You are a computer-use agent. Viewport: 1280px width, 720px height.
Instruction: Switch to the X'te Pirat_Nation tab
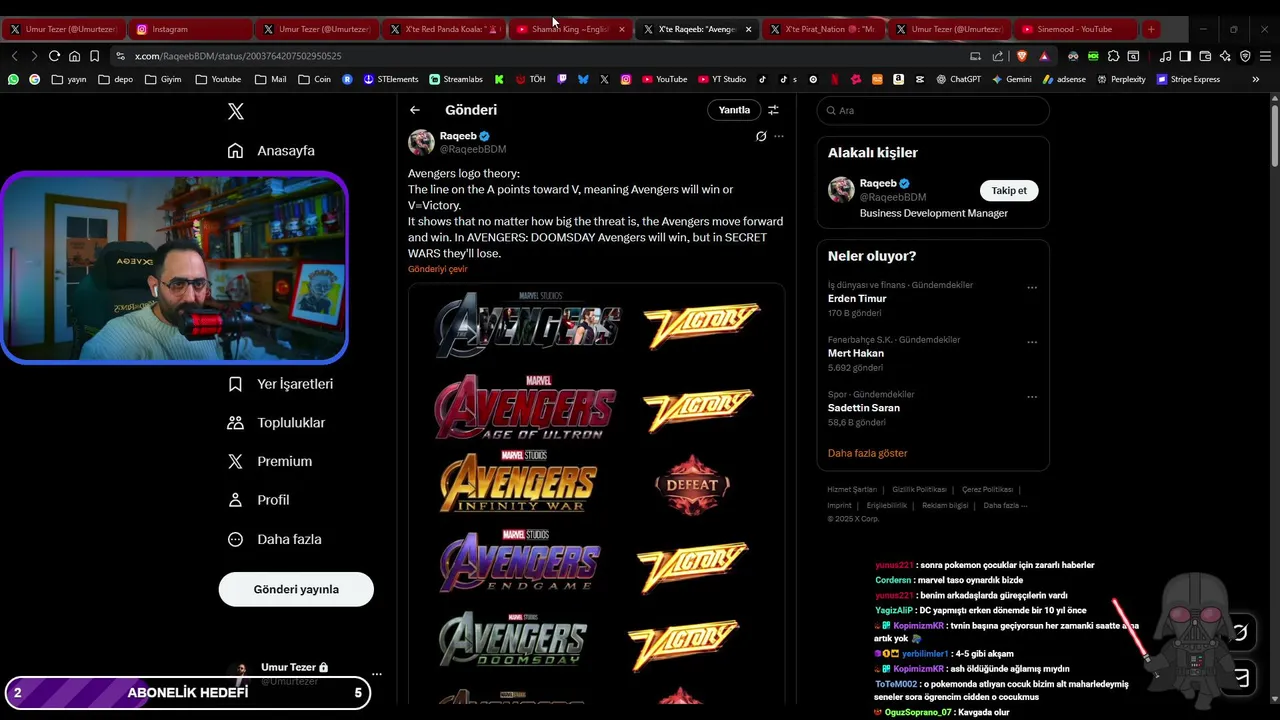click(822, 29)
